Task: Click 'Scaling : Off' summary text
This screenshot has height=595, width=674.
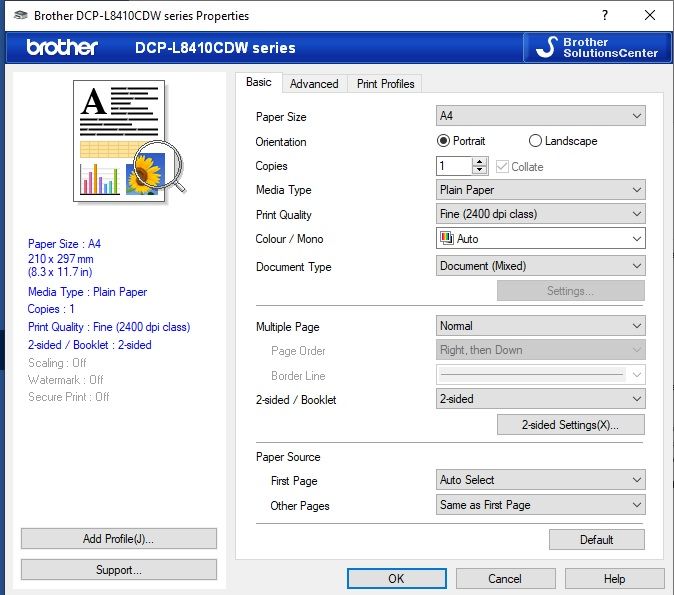Action: 57,363
